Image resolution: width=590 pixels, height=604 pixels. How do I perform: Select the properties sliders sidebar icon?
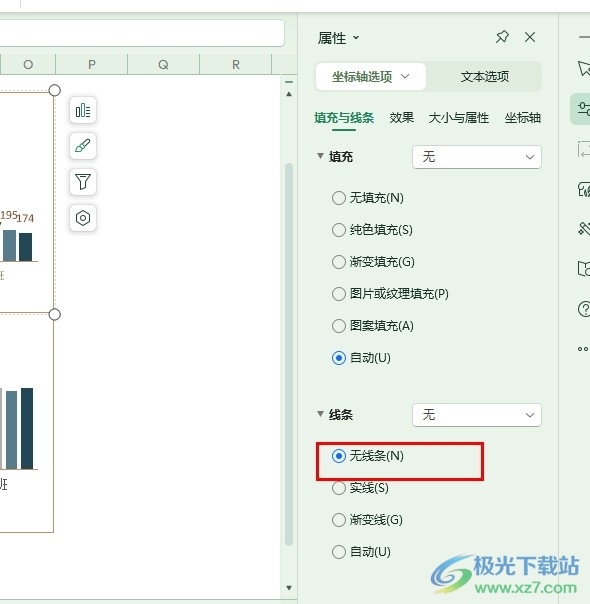click(x=583, y=108)
